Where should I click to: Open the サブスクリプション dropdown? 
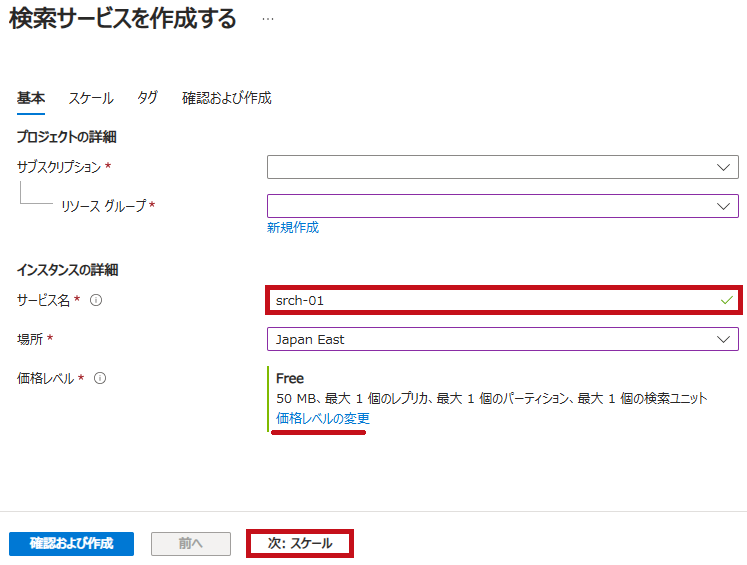pos(503,167)
